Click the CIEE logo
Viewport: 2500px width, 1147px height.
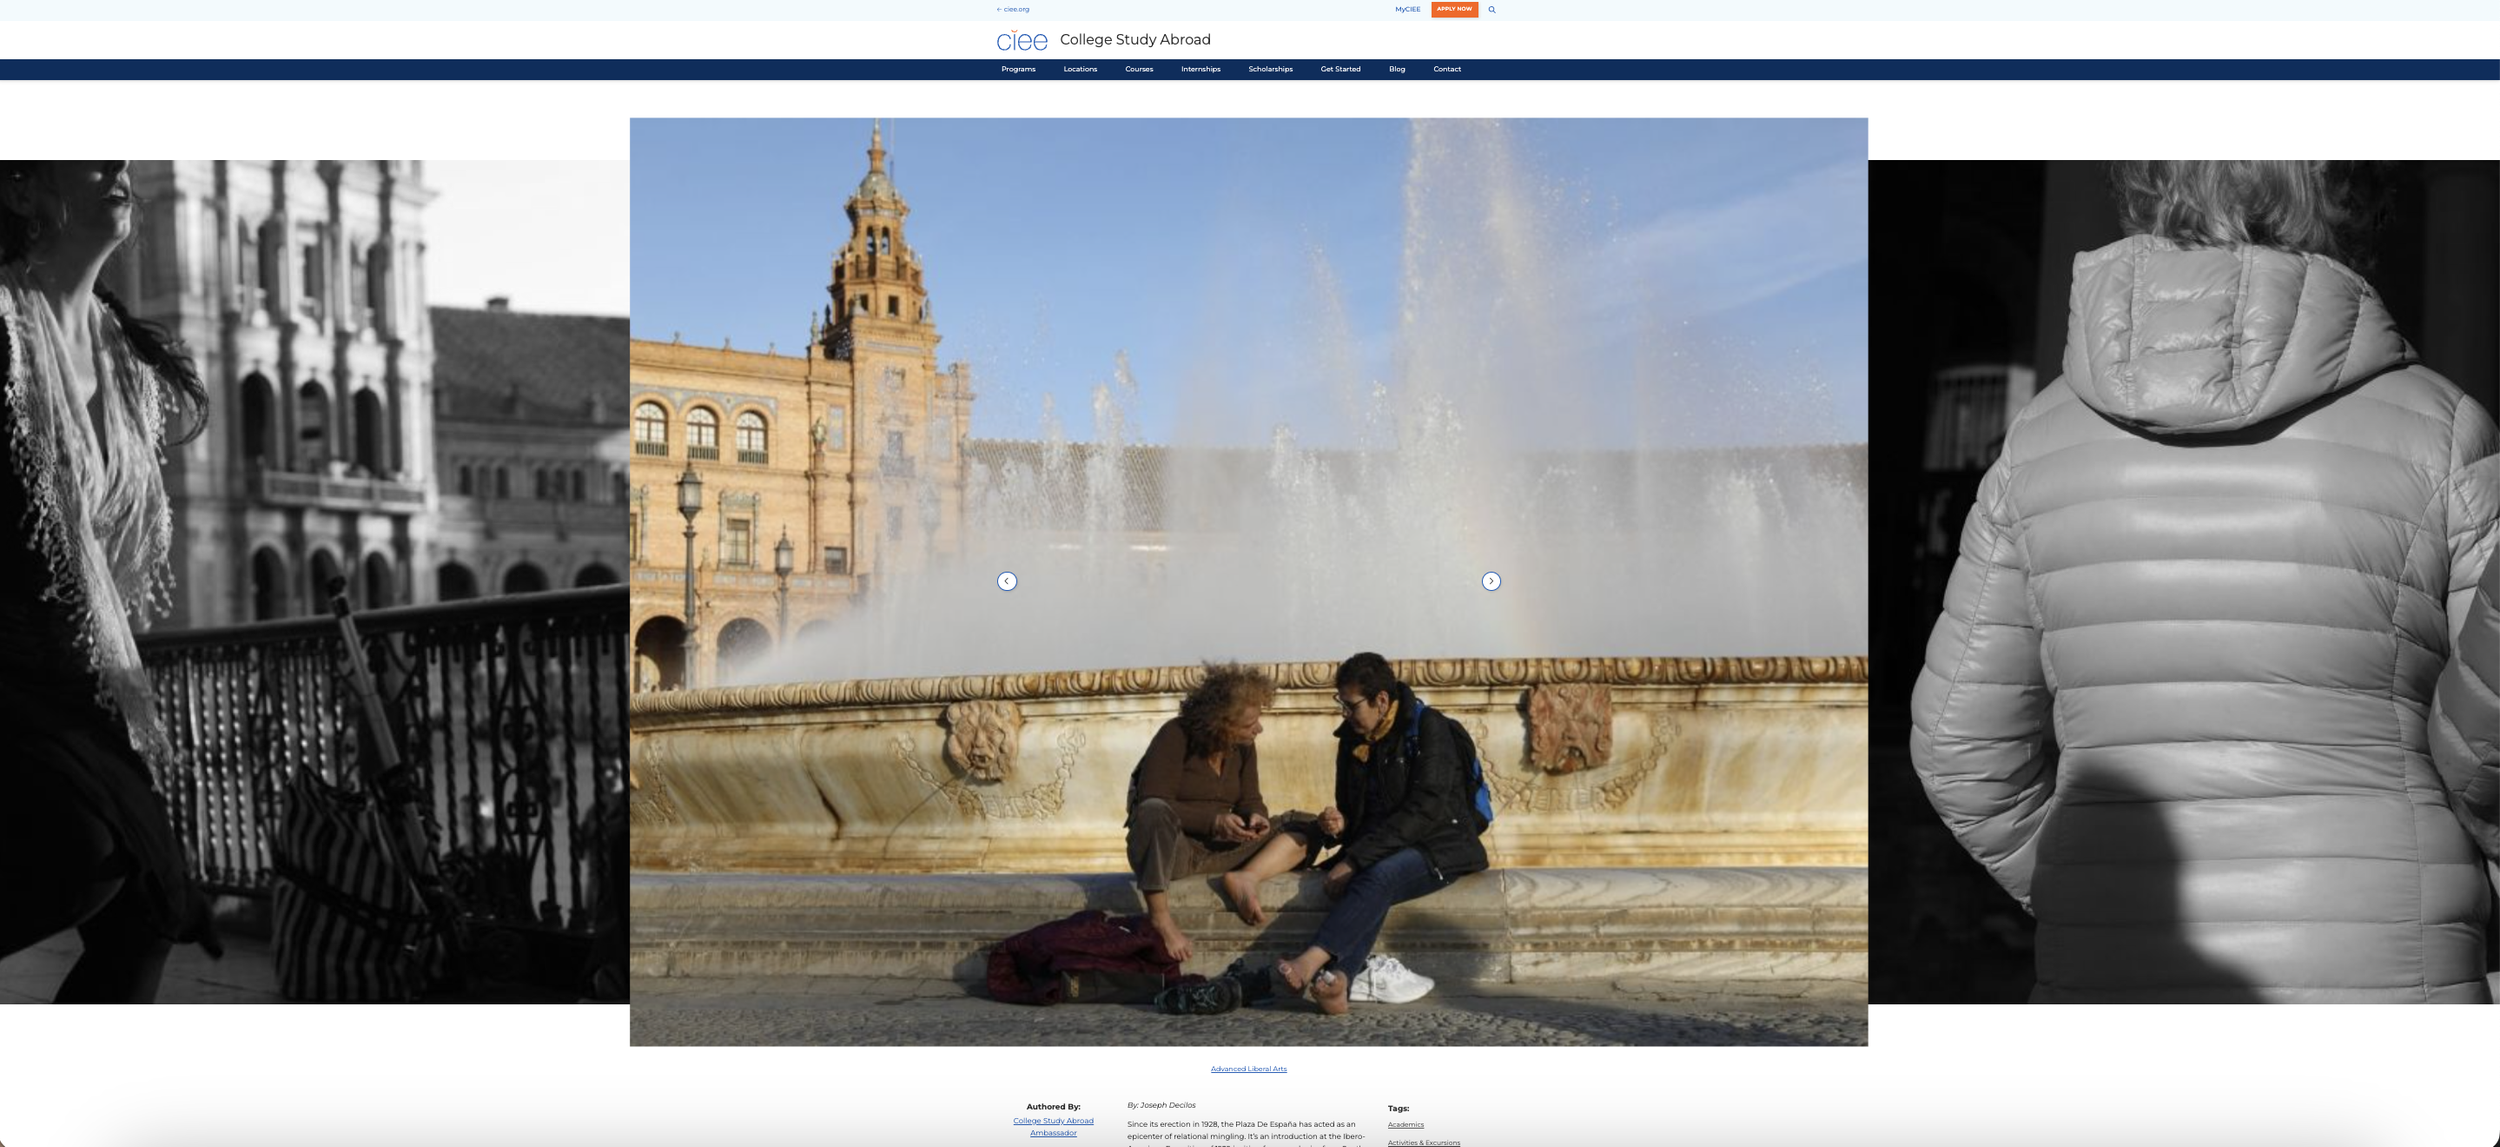point(1021,40)
